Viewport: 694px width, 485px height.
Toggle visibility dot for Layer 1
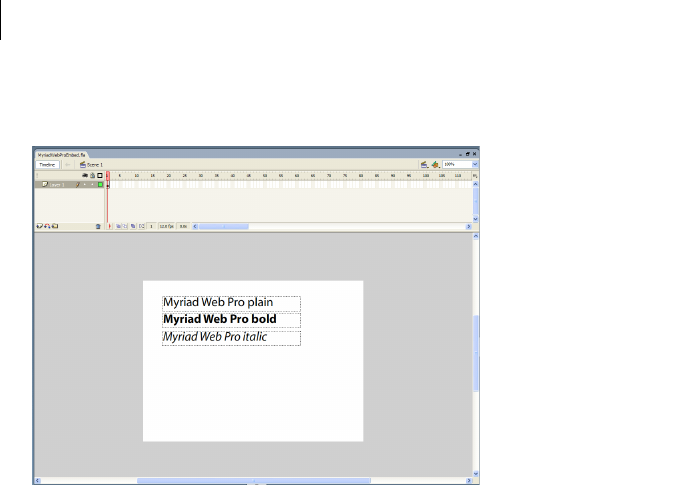click(x=85, y=185)
